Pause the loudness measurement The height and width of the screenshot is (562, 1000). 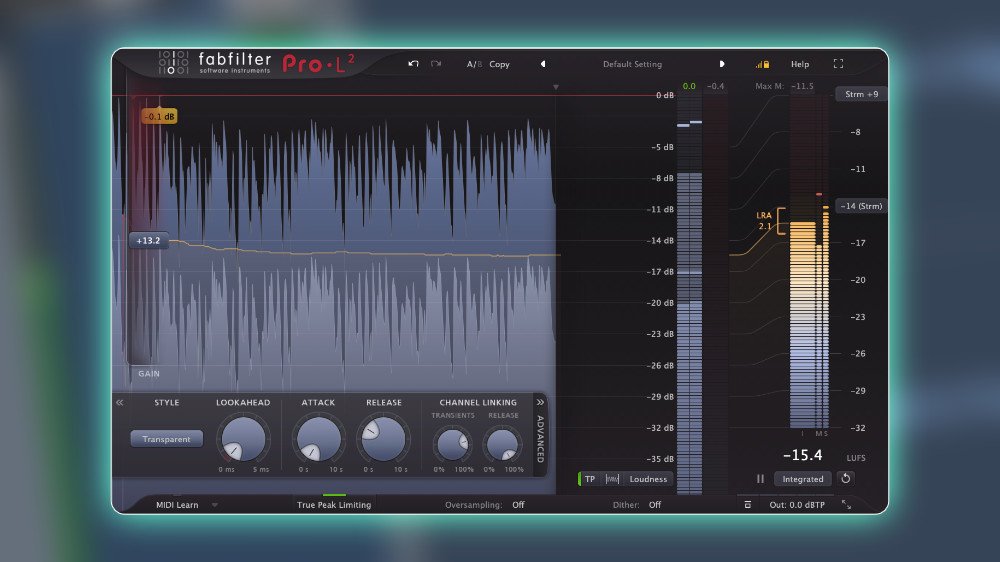pyautogui.click(x=760, y=478)
